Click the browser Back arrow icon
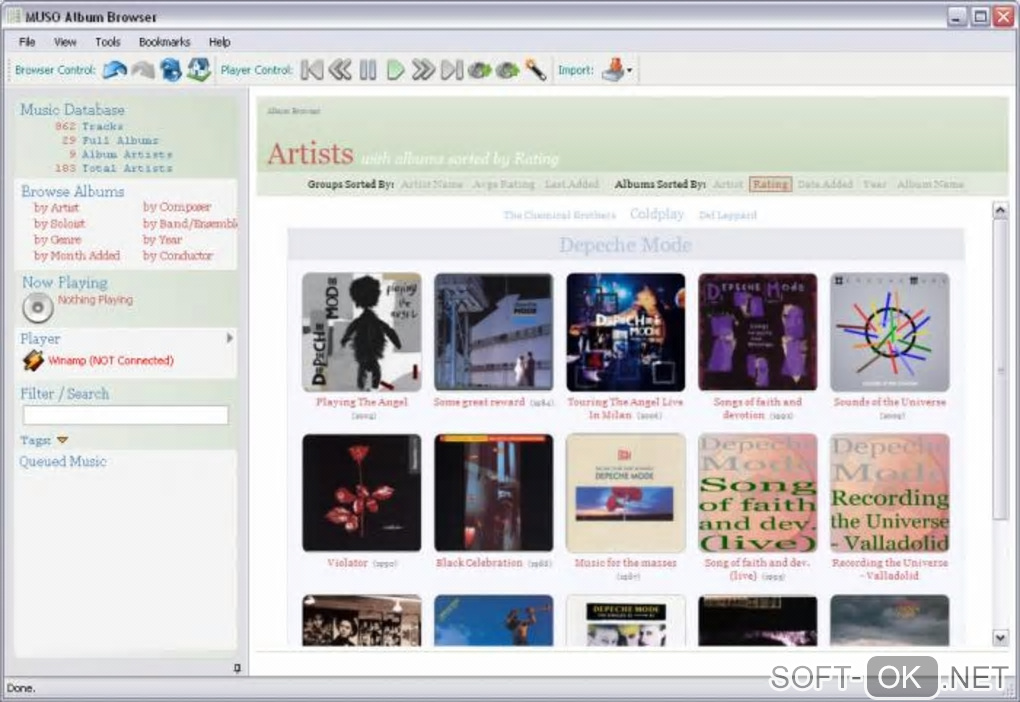This screenshot has width=1020, height=702. [x=115, y=70]
